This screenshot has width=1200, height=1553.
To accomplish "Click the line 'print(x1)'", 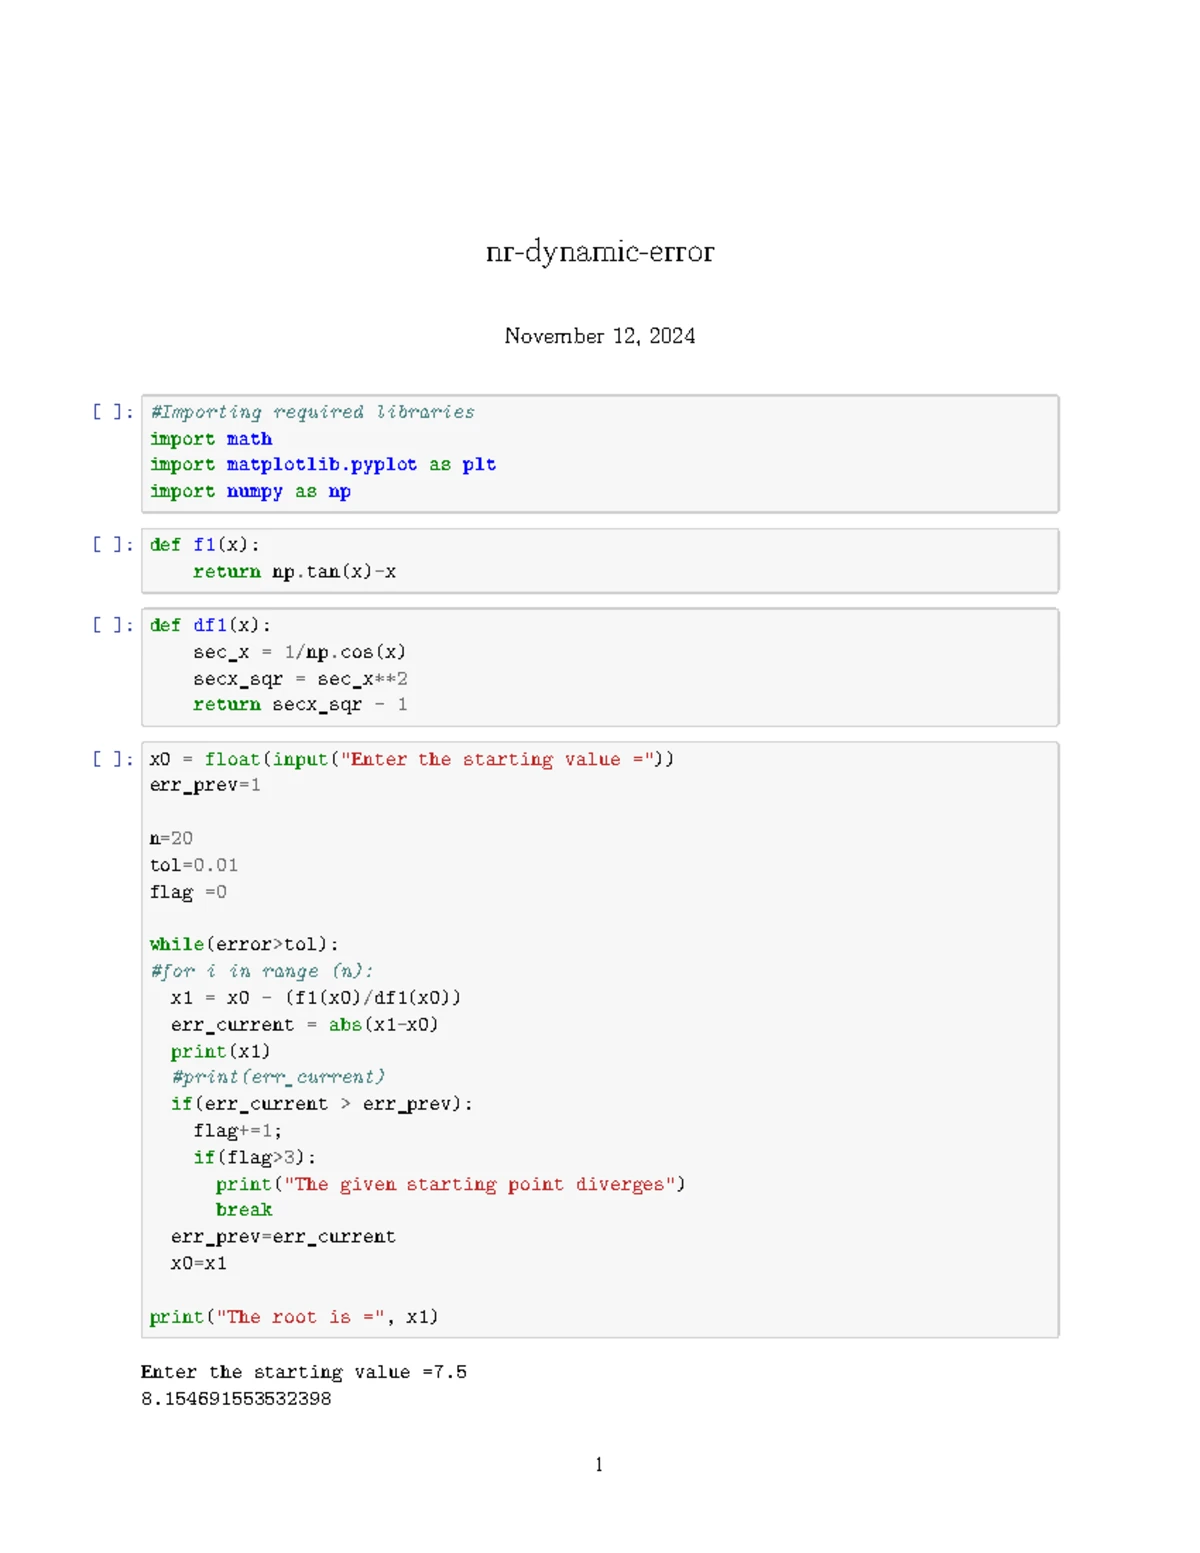I will [221, 1051].
